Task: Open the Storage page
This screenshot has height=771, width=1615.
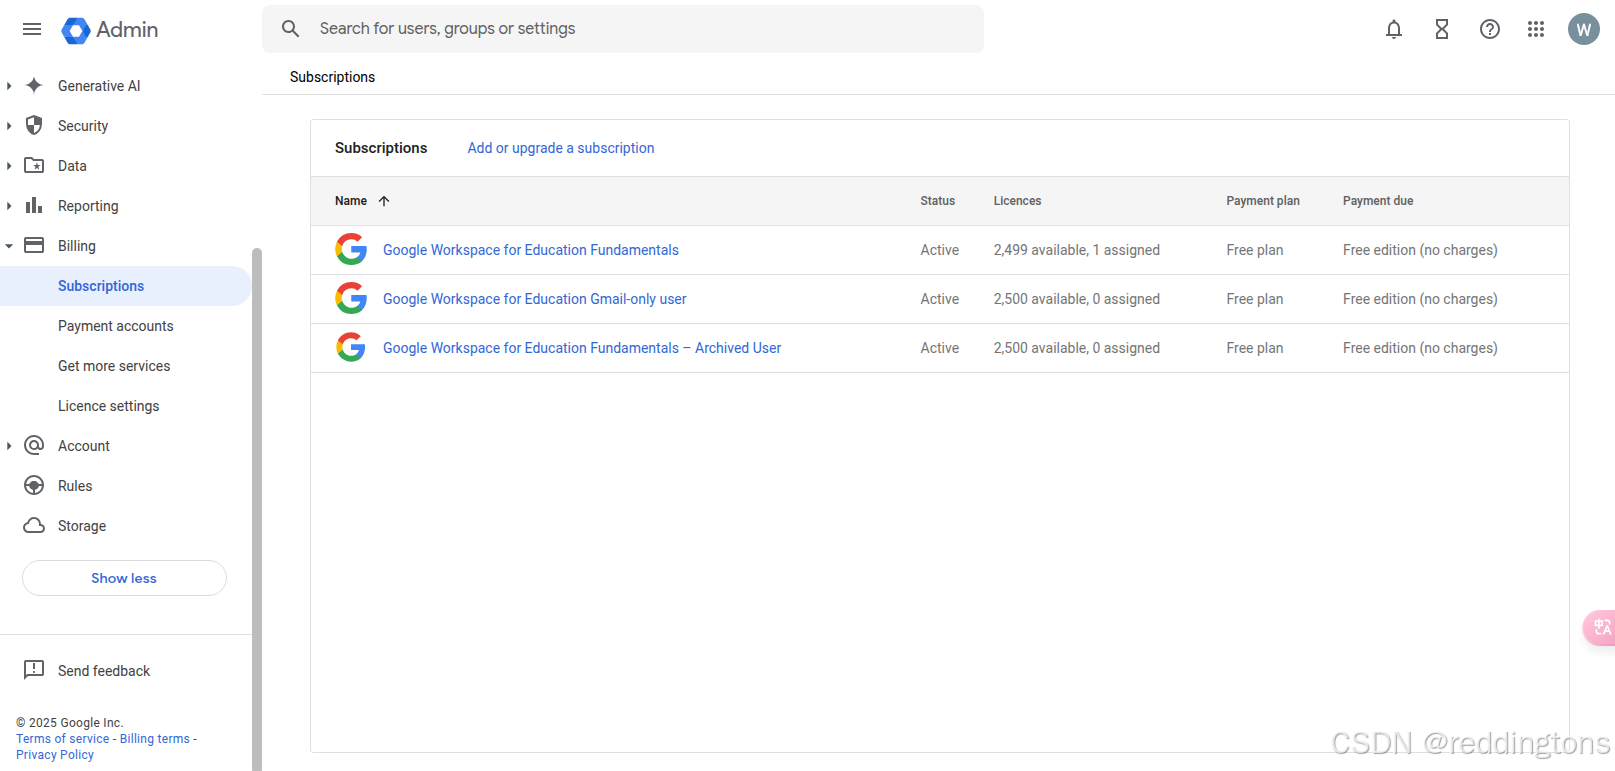Action: [x=82, y=526]
